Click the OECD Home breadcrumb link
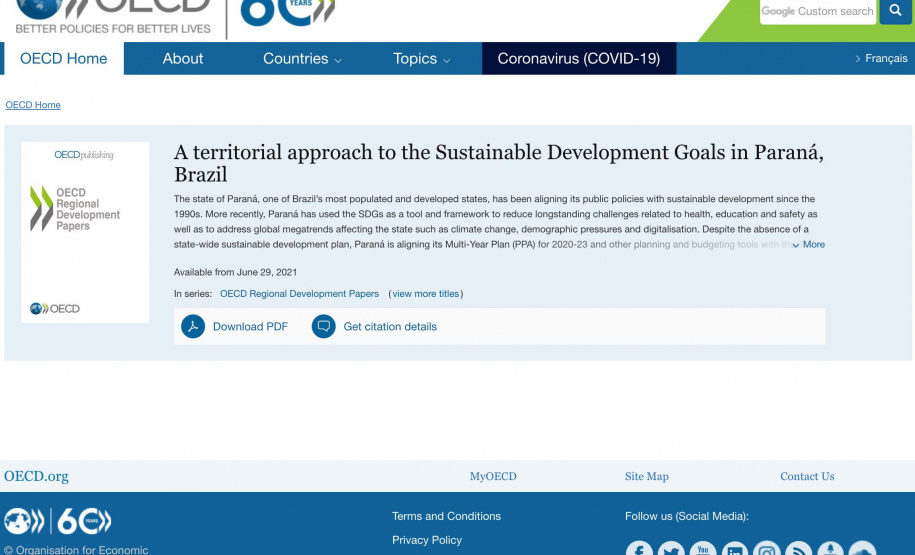This screenshot has width=915, height=555. tap(33, 105)
